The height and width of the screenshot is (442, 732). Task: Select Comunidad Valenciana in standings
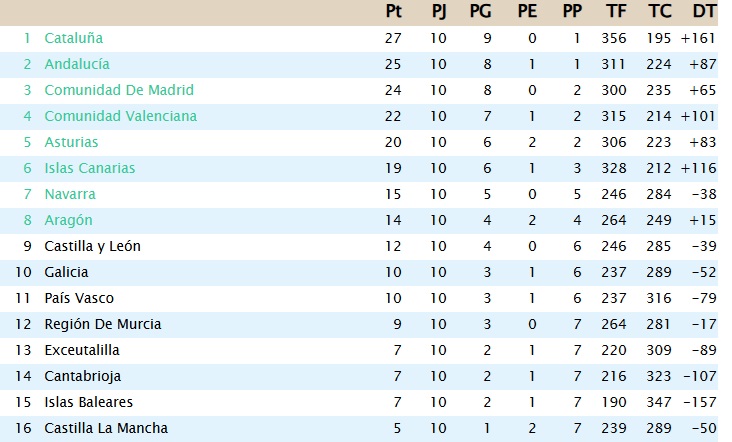tap(120, 116)
